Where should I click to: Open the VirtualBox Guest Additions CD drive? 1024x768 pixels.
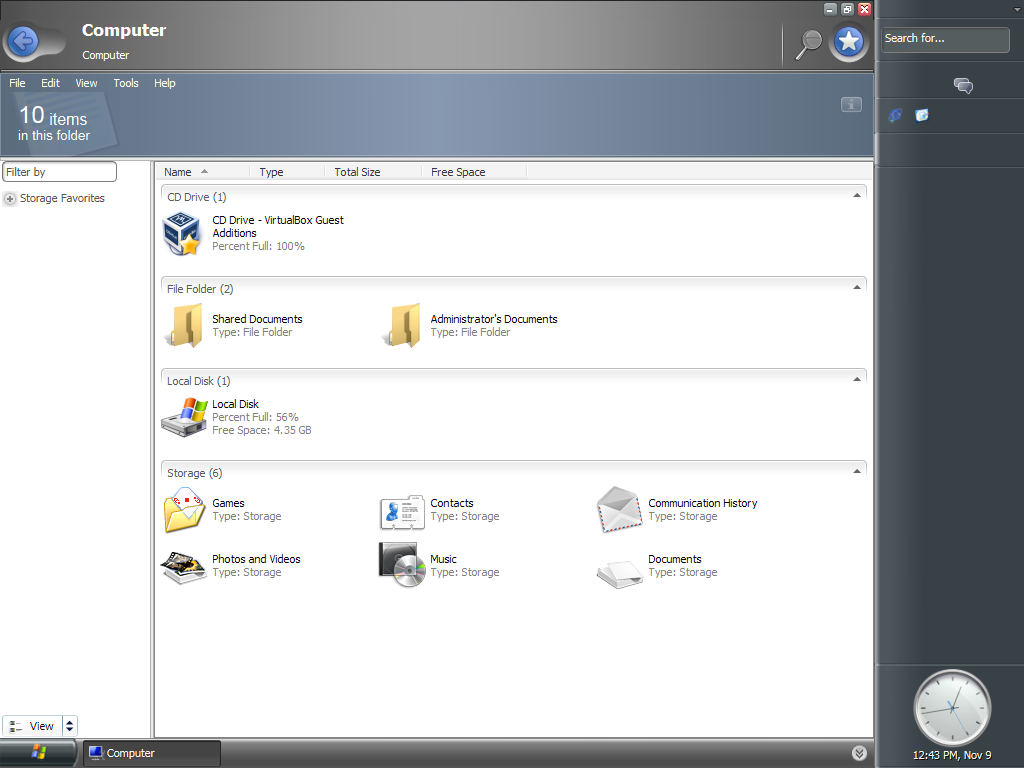pos(183,233)
